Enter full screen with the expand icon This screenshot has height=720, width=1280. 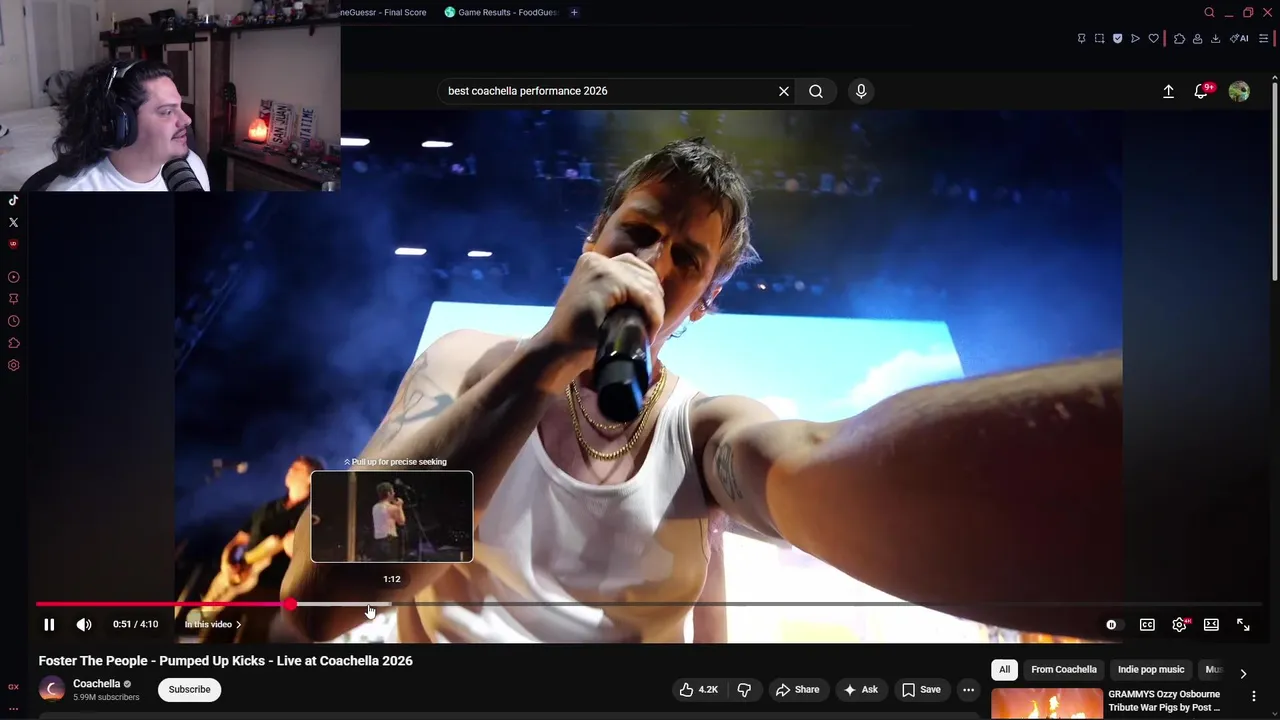tap(1243, 625)
